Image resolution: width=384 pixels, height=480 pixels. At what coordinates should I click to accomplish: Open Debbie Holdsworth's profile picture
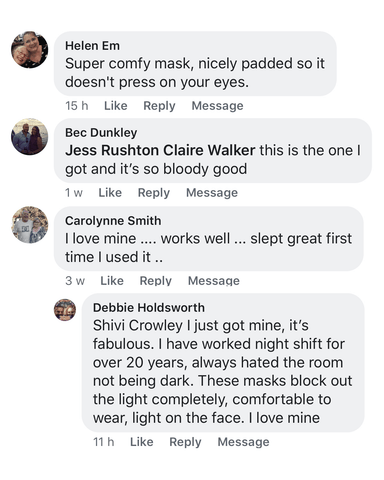click(65, 310)
